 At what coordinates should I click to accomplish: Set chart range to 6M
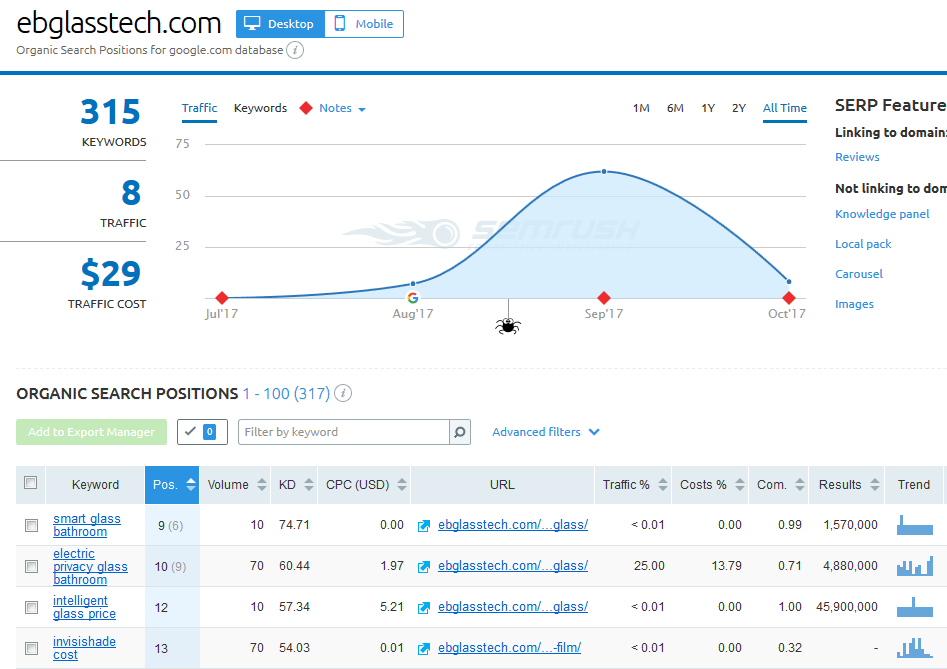point(675,108)
